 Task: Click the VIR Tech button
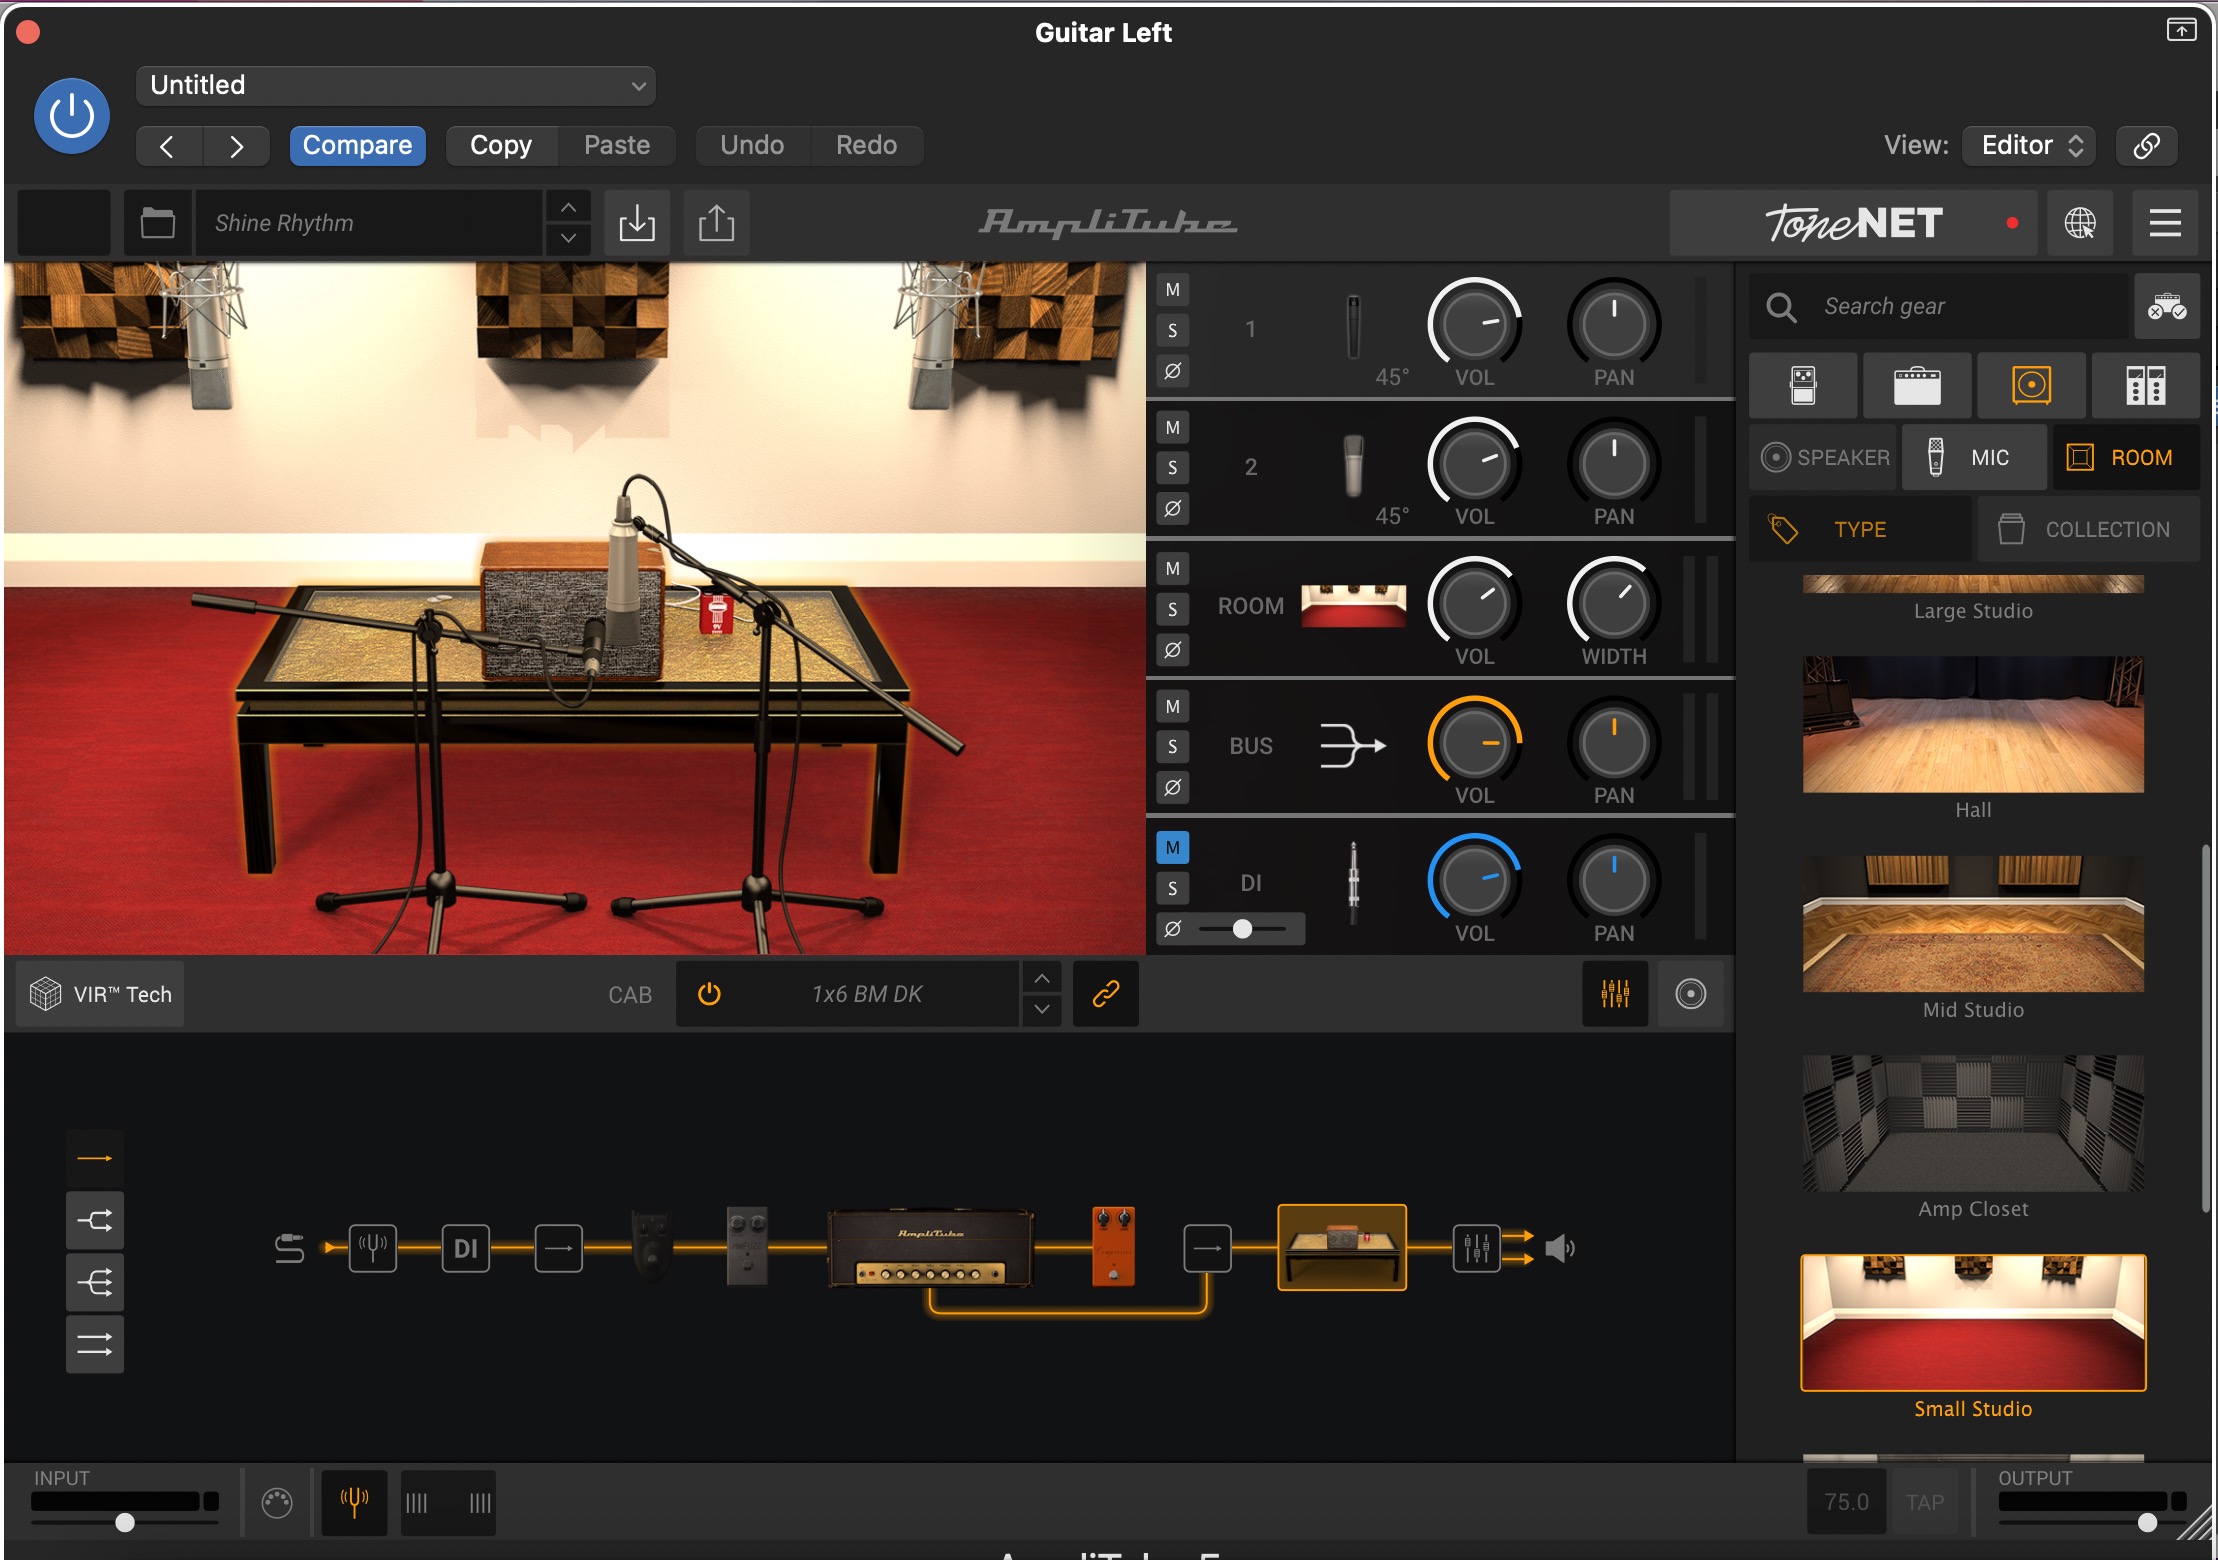(x=100, y=994)
